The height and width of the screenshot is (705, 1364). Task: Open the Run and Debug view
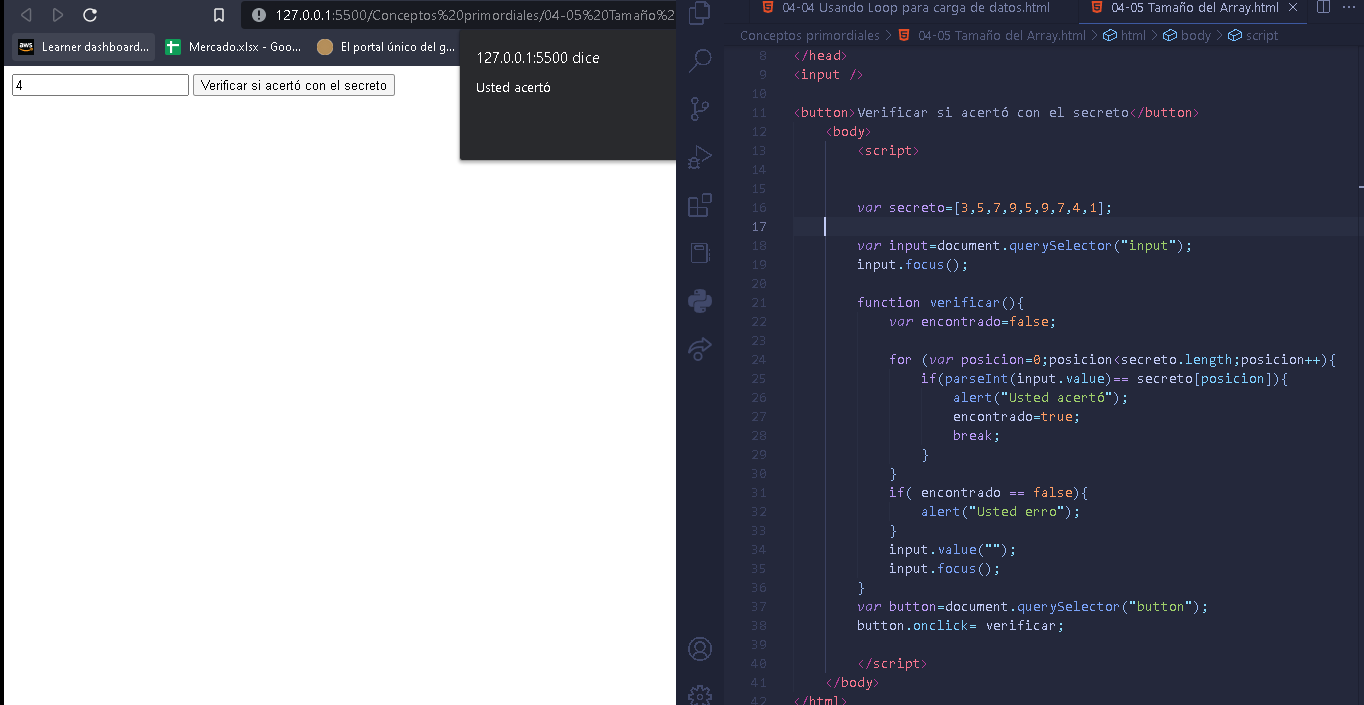(700, 157)
